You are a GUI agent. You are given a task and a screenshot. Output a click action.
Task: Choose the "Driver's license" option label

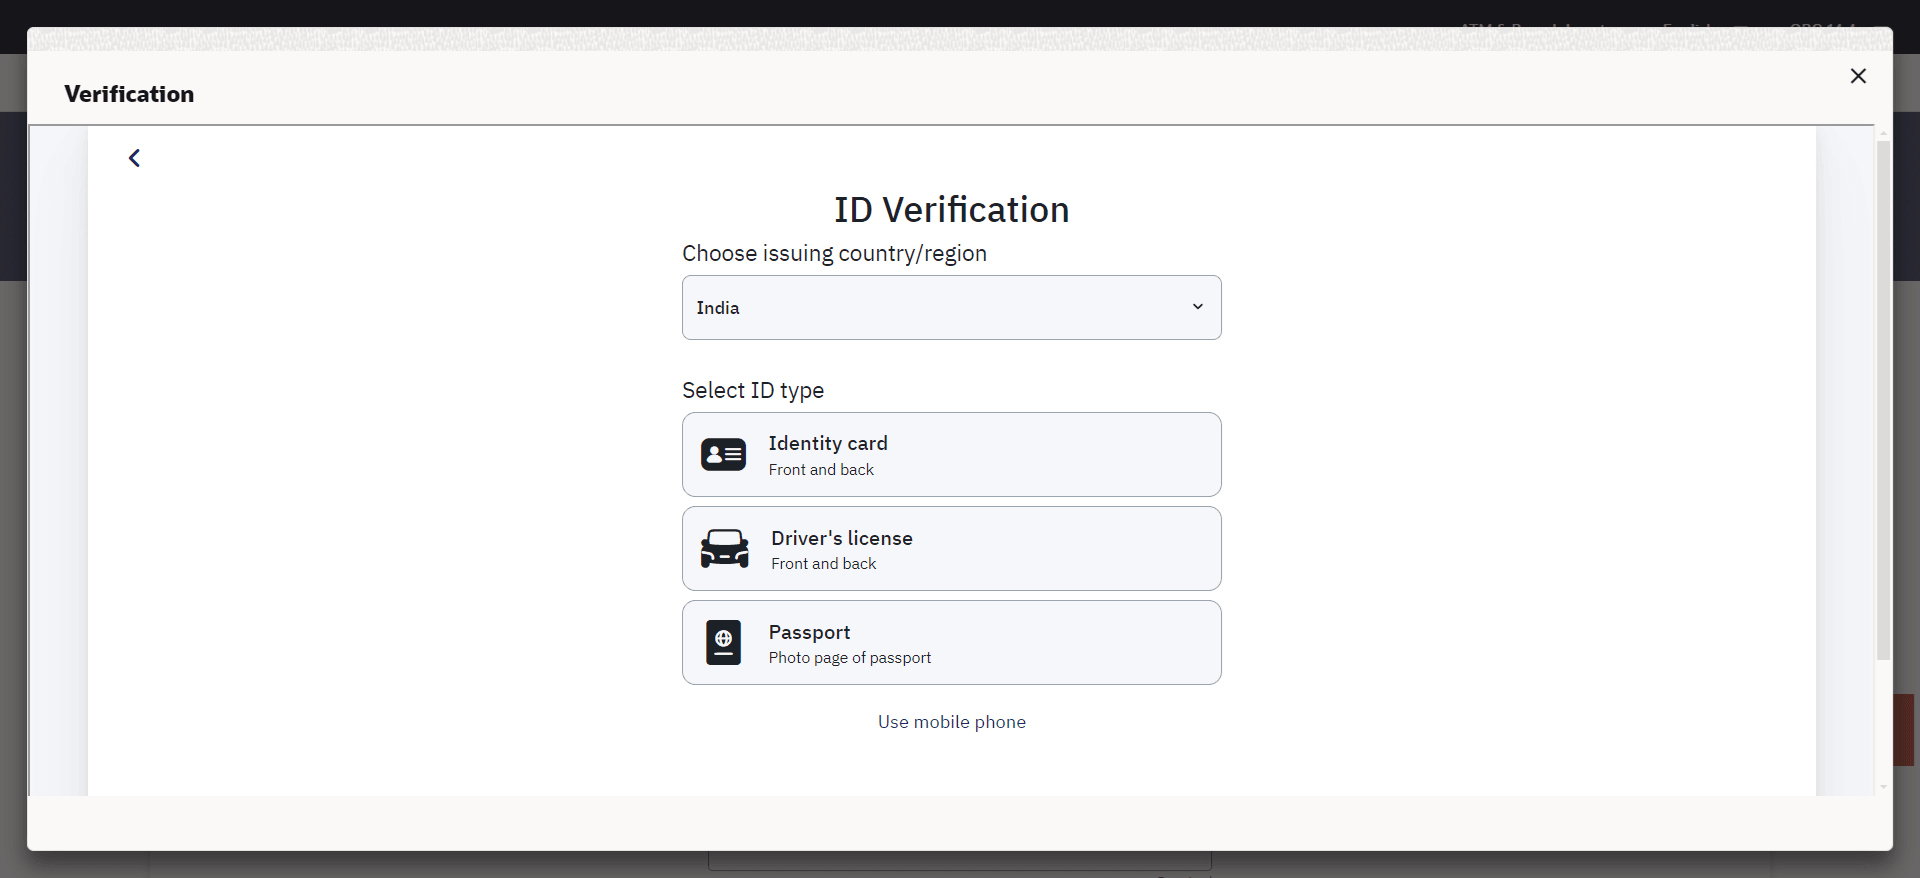841,538
